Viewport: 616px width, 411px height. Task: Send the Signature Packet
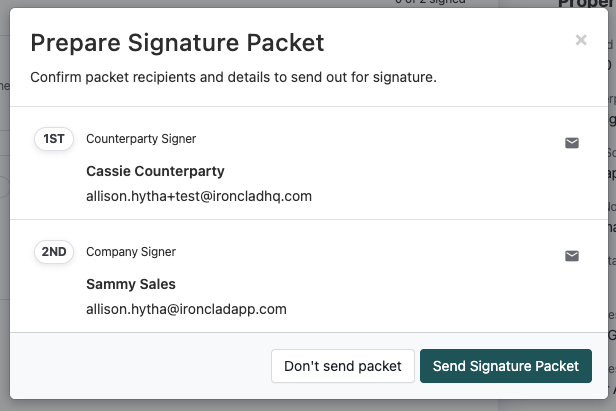[x=506, y=366]
